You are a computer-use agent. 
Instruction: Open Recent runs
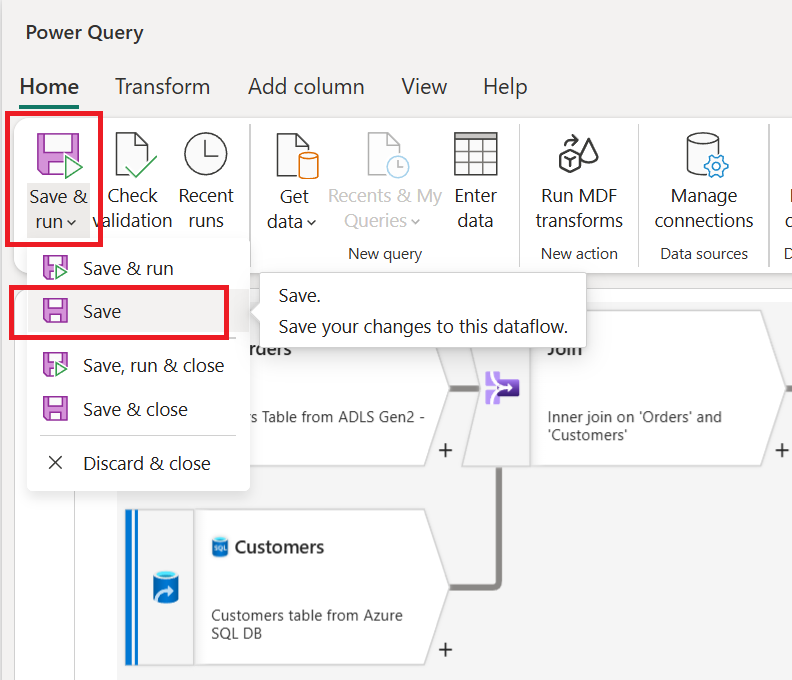(x=206, y=181)
